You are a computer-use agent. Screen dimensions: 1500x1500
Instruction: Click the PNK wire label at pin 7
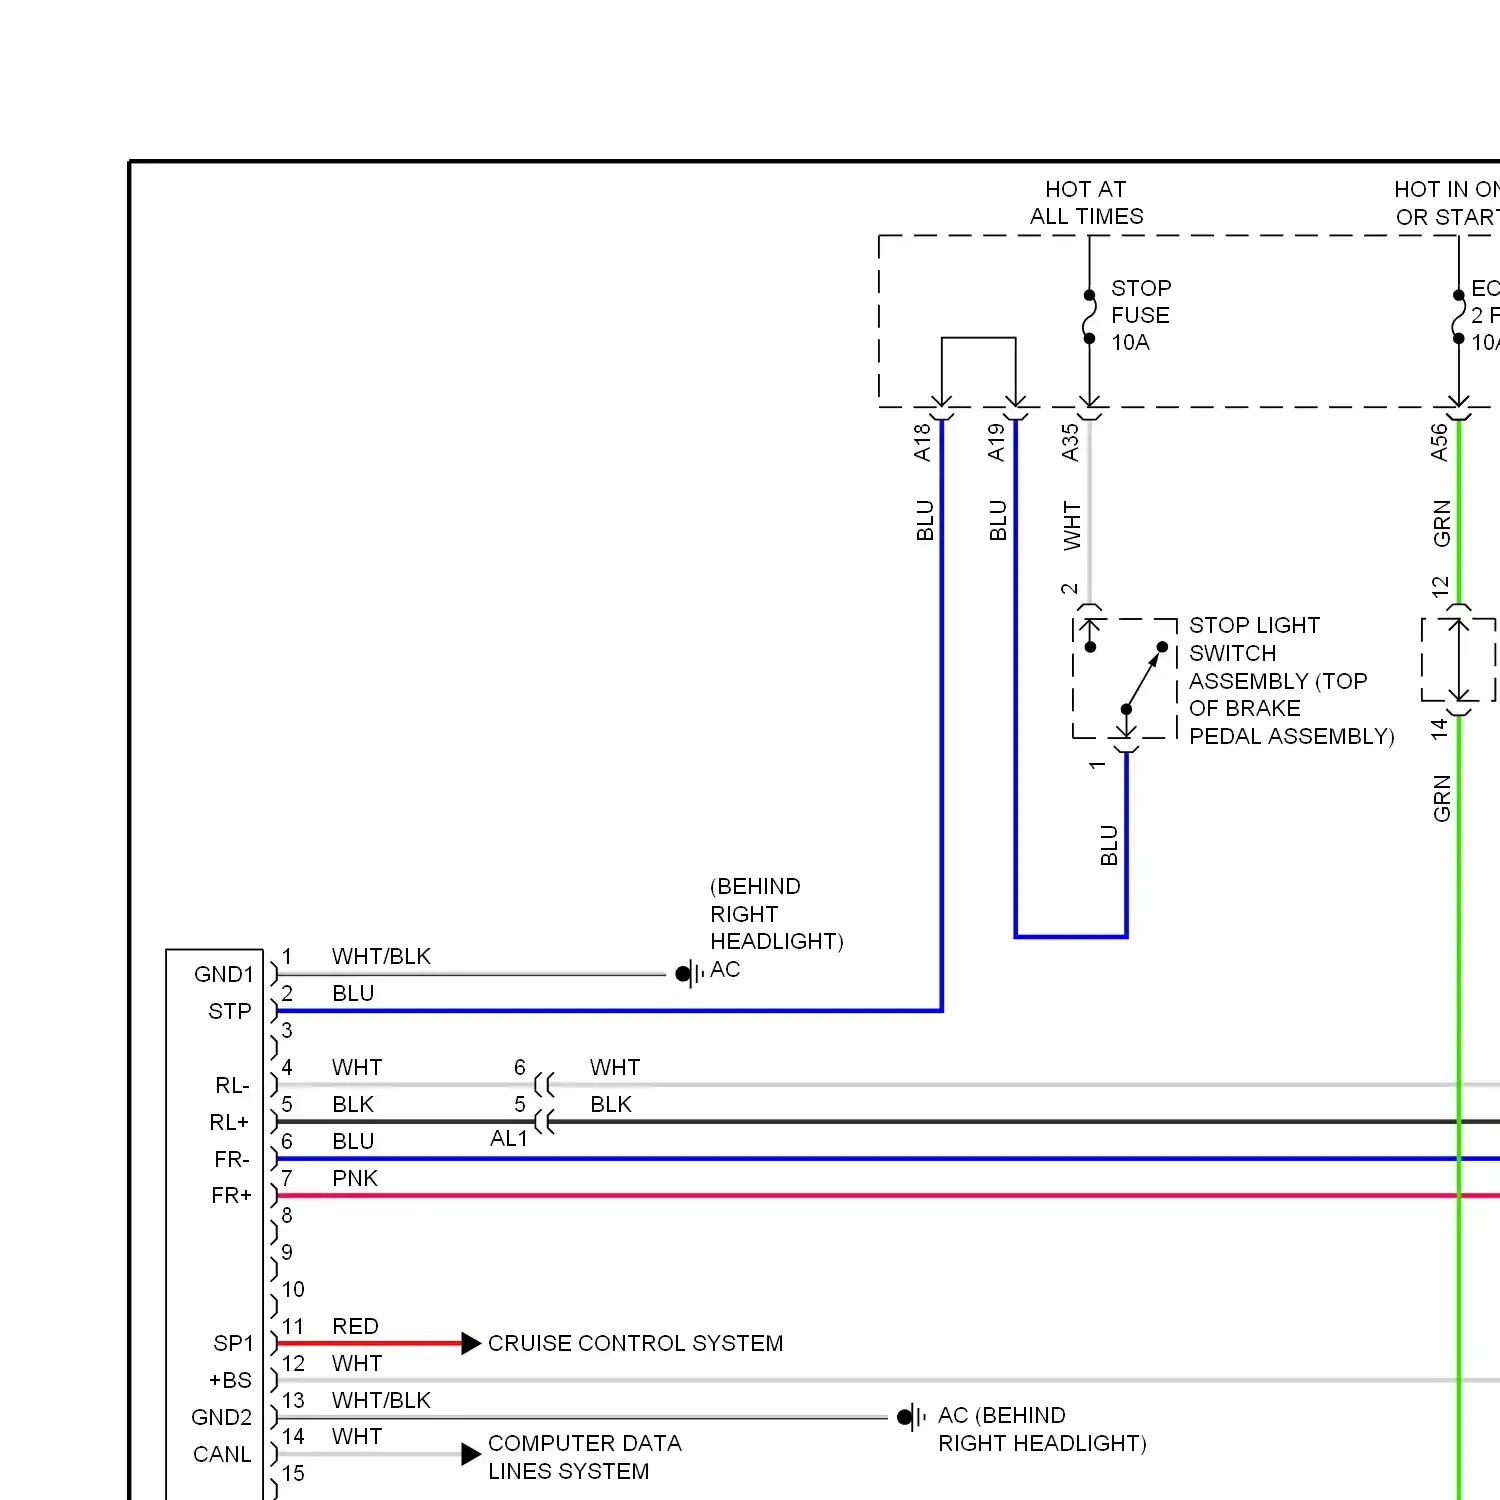pyautogui.click(x=355, y=1179)
